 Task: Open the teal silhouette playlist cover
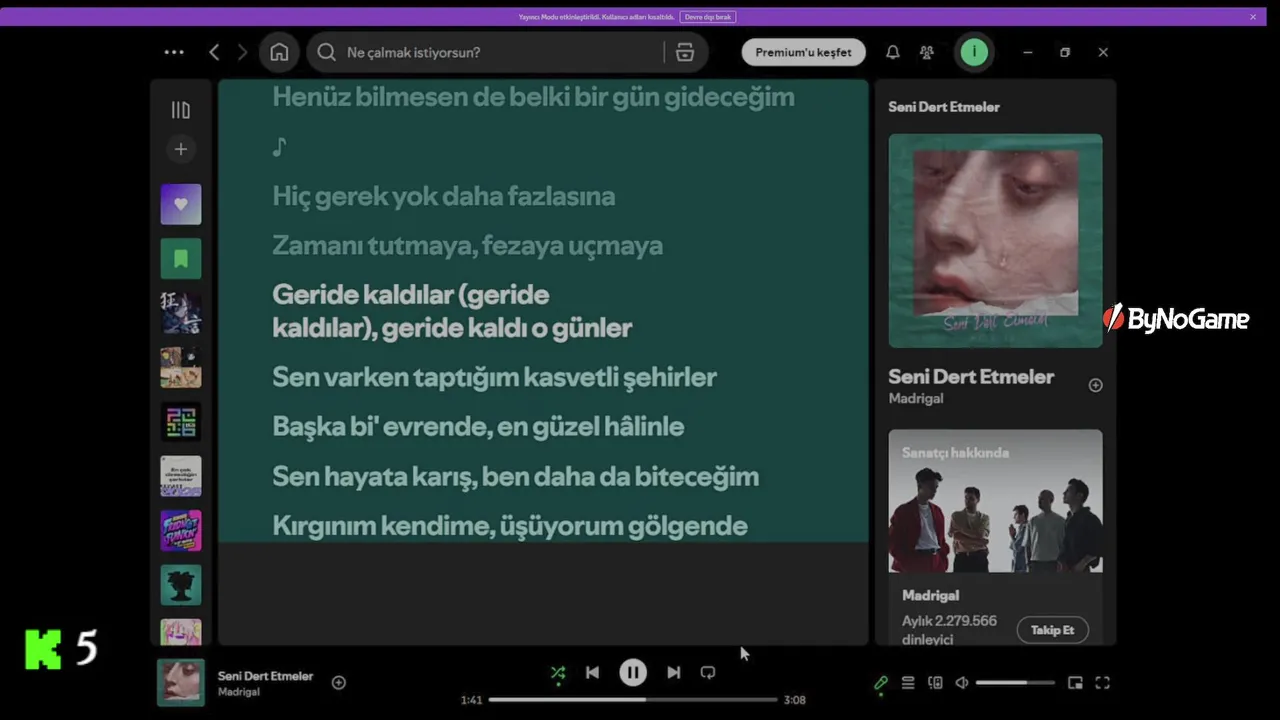point(181,585)
